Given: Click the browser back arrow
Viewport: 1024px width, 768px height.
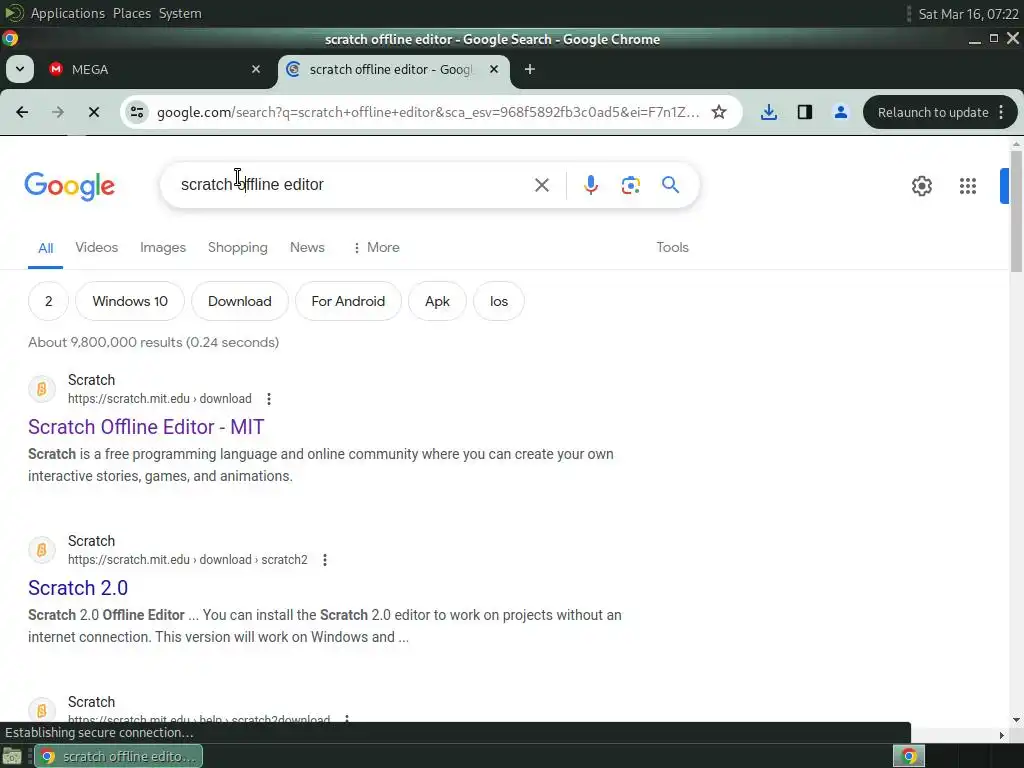Looking at the screenshot, I should (x=22, y=112).
